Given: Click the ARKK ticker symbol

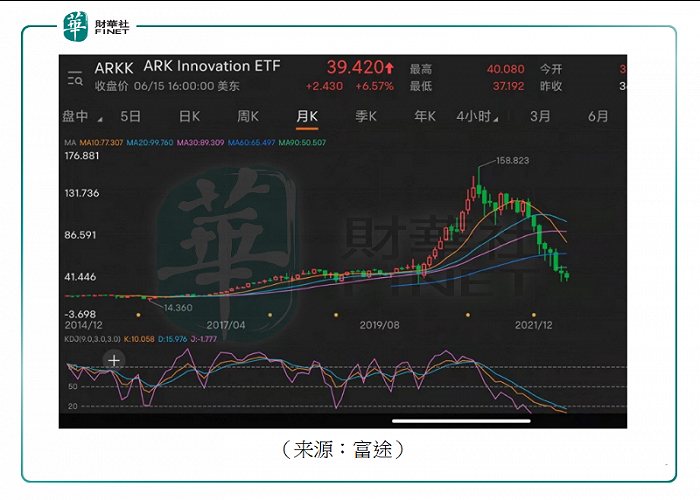Looking at the screenshot, I should (x=114, y=68).
